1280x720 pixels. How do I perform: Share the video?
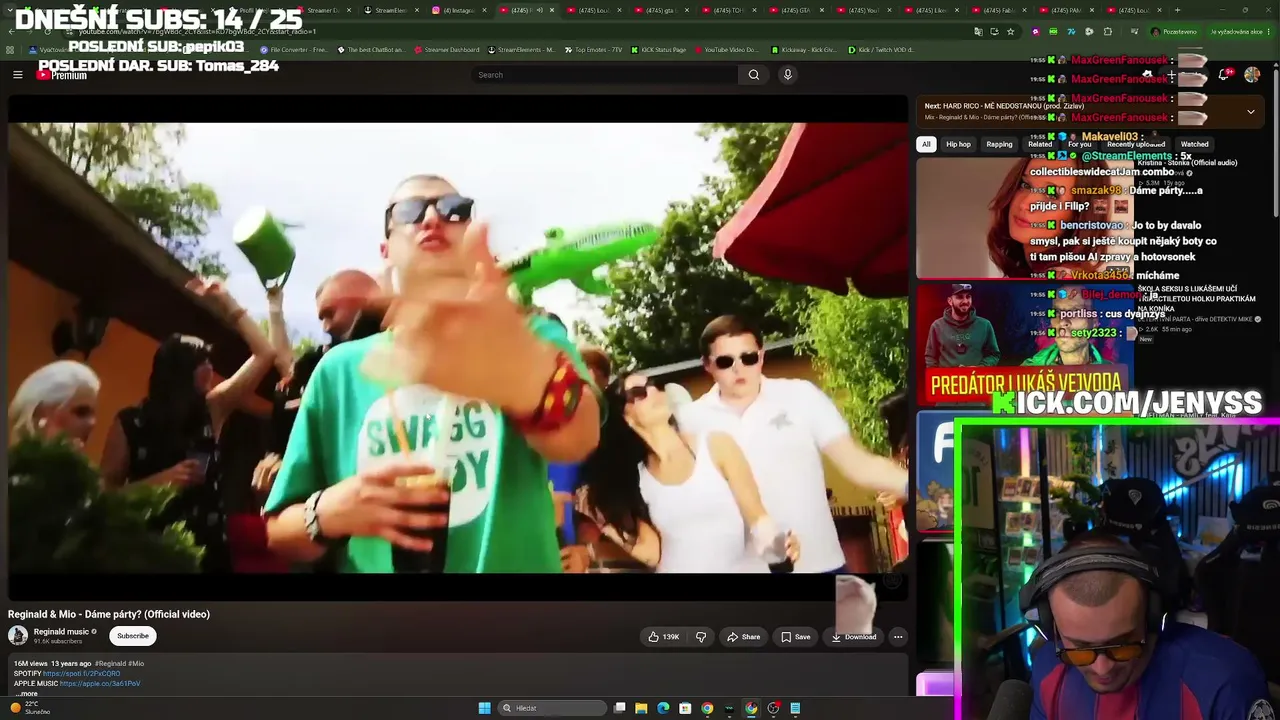click(x=743, y=637)
